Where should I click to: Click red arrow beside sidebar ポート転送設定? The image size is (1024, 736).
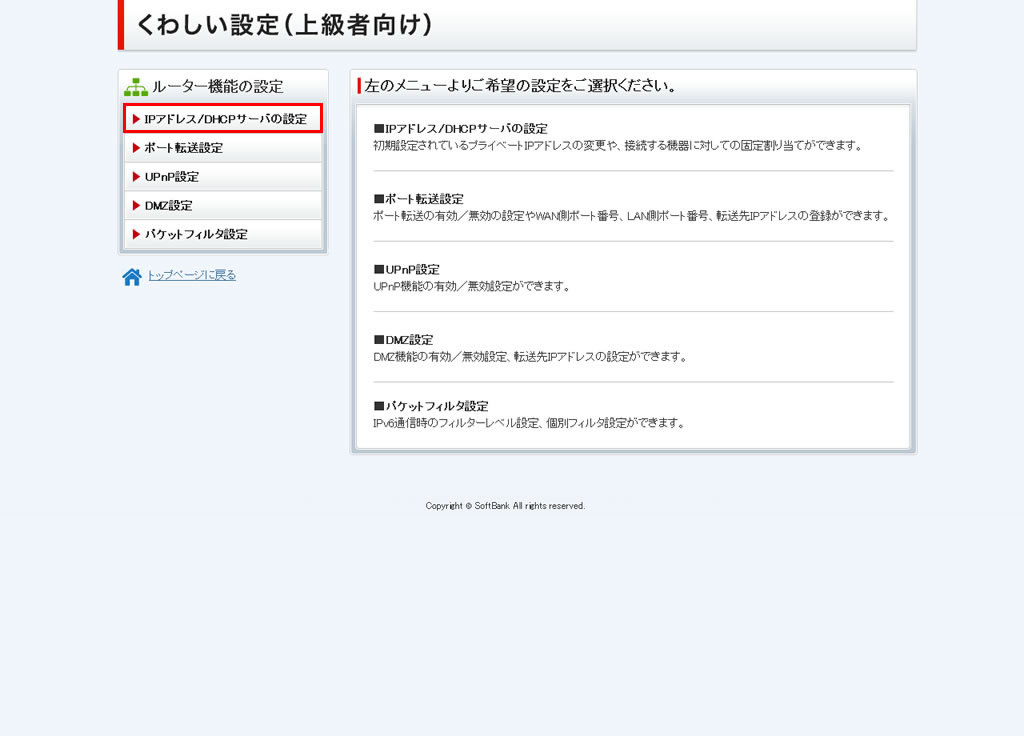pos(137,148)
